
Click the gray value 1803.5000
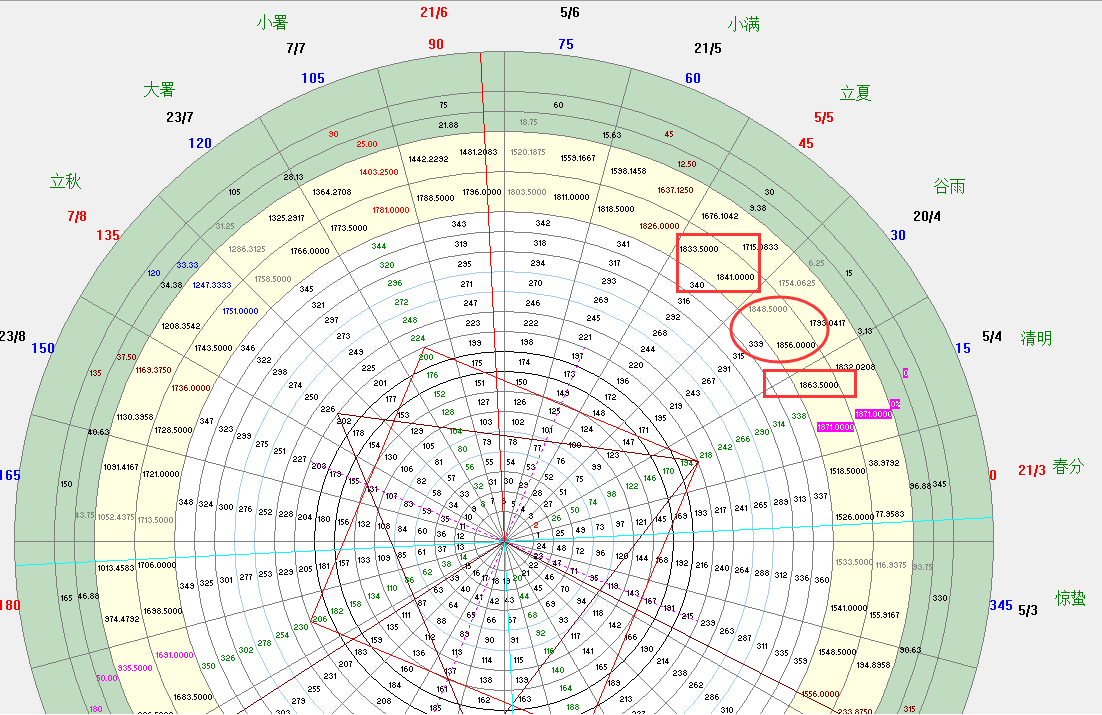point(527,192)
